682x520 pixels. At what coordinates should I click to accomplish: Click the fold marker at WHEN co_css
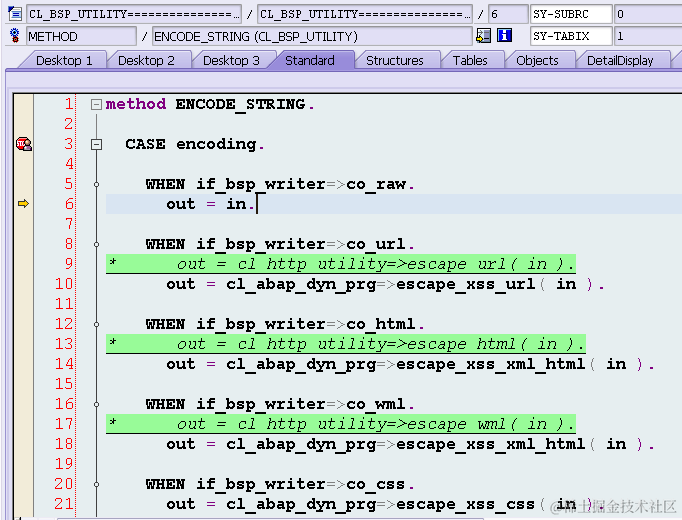[96, 484]
